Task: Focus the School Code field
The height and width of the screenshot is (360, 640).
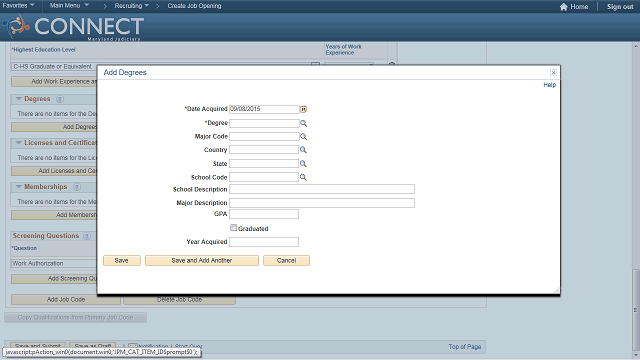Action: 264,177
